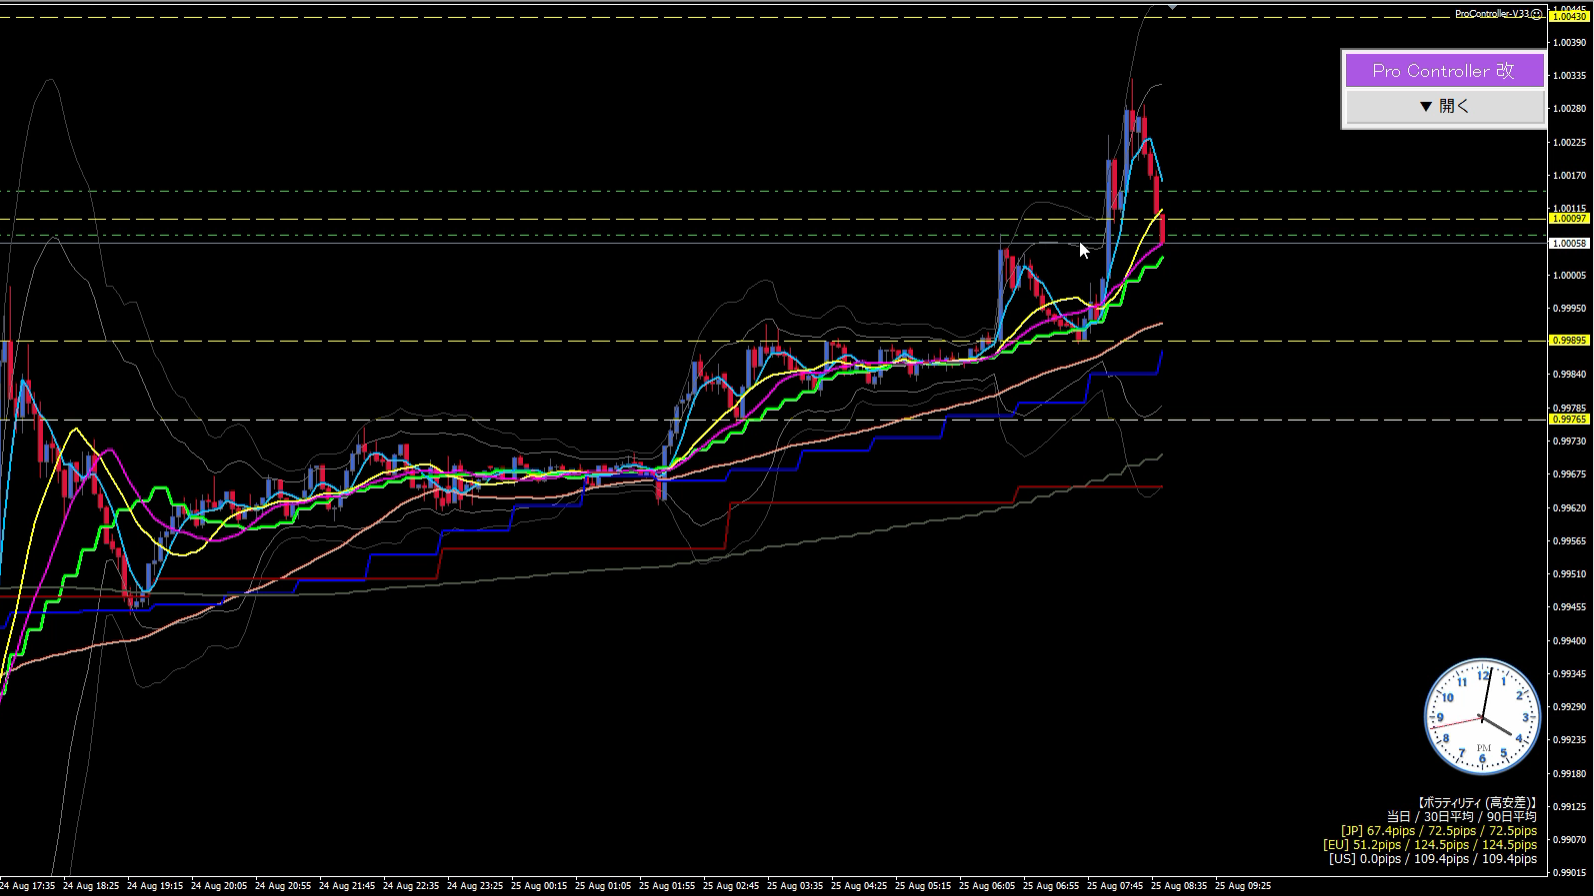This screenshot has width=1594, height=896.
Task: Click the 1.00280 price scale label
Action: click(1569, 109)
